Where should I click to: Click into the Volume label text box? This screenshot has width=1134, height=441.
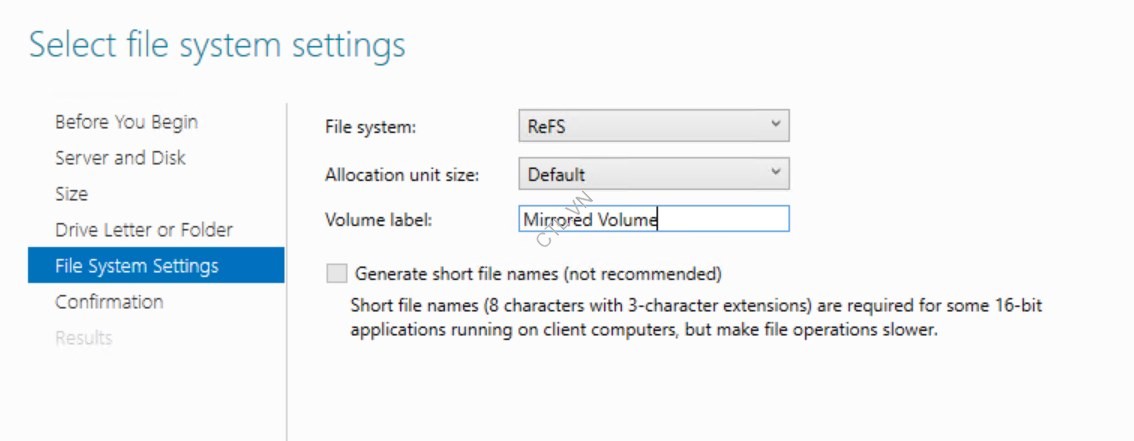tap(720, 219)
